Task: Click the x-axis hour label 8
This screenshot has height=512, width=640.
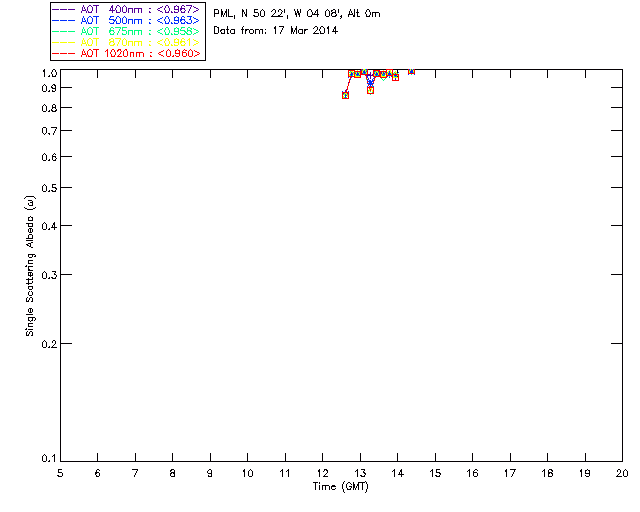Action: [x=173, y=473]
